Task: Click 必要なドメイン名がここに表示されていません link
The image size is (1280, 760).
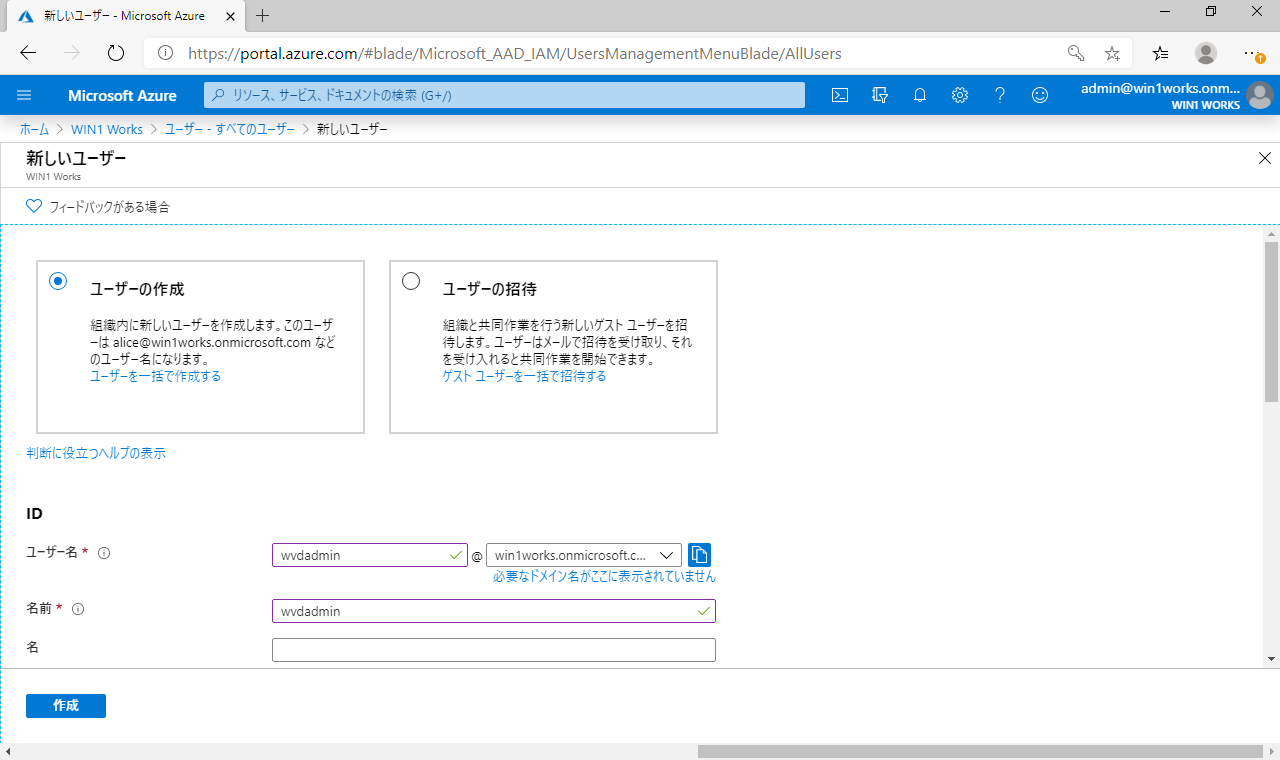Action: click(604, 577)
